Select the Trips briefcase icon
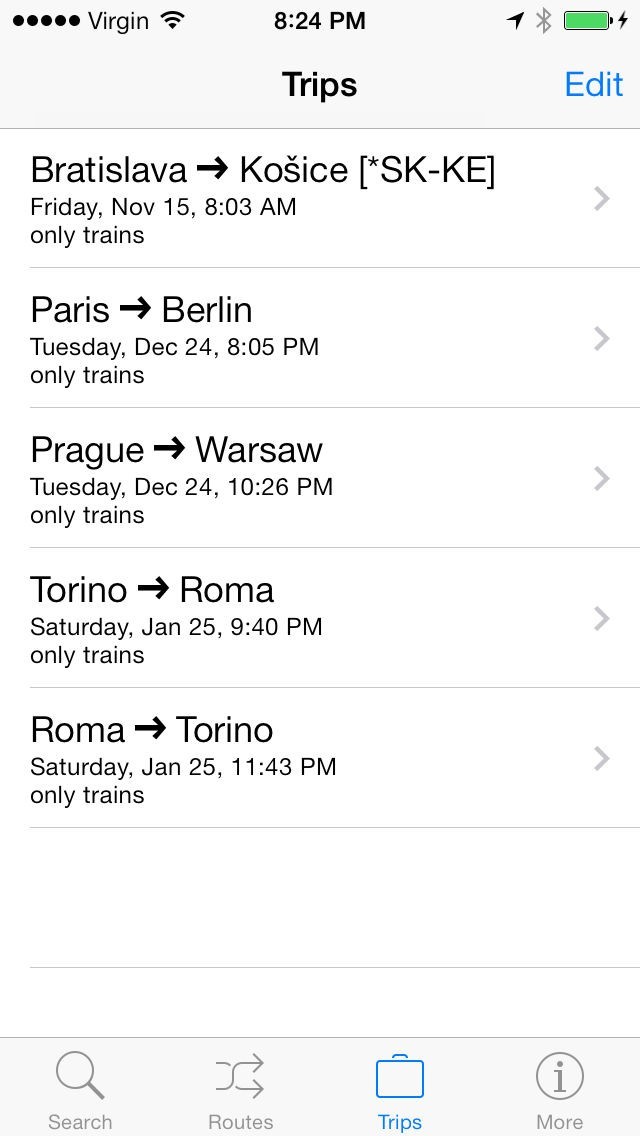640x1136 pixels. coord(400,1077)
